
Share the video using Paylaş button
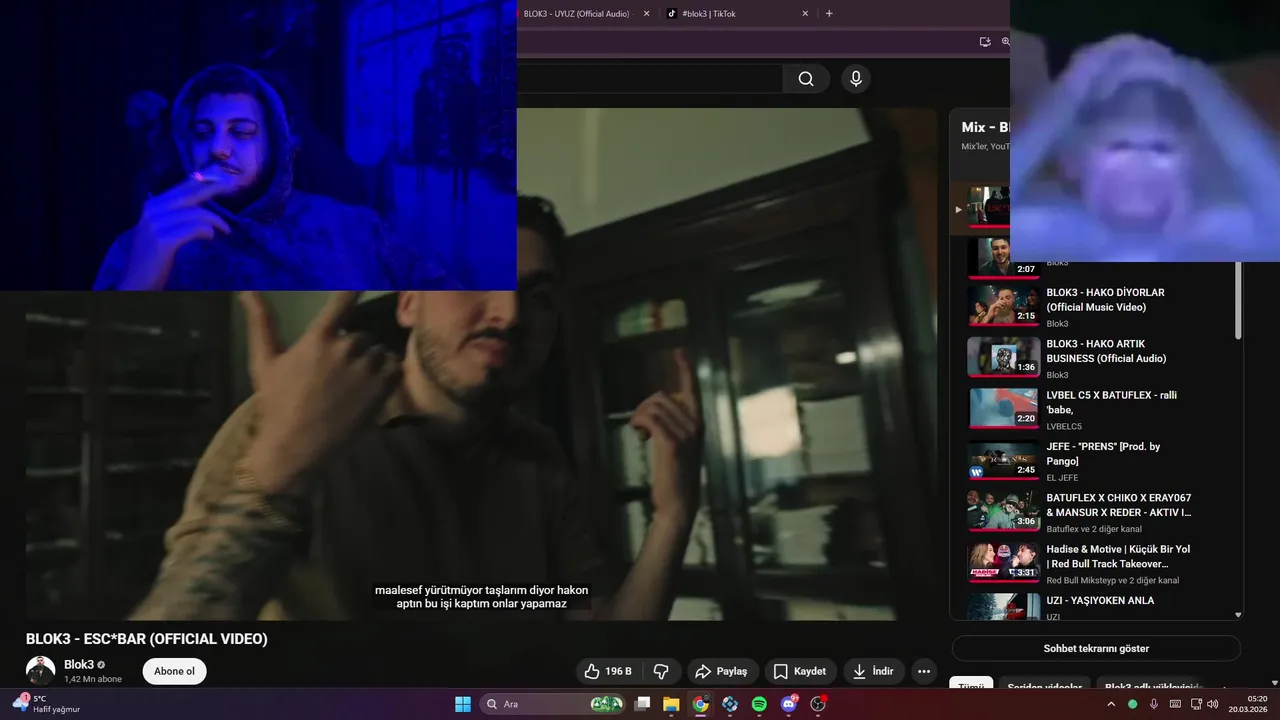click(721, 671)
